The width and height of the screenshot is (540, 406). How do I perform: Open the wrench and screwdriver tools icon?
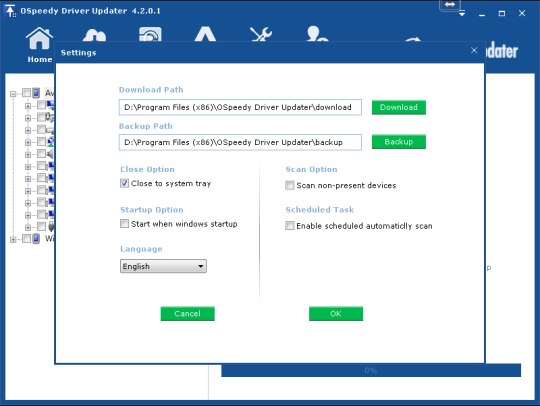(261, 34)
